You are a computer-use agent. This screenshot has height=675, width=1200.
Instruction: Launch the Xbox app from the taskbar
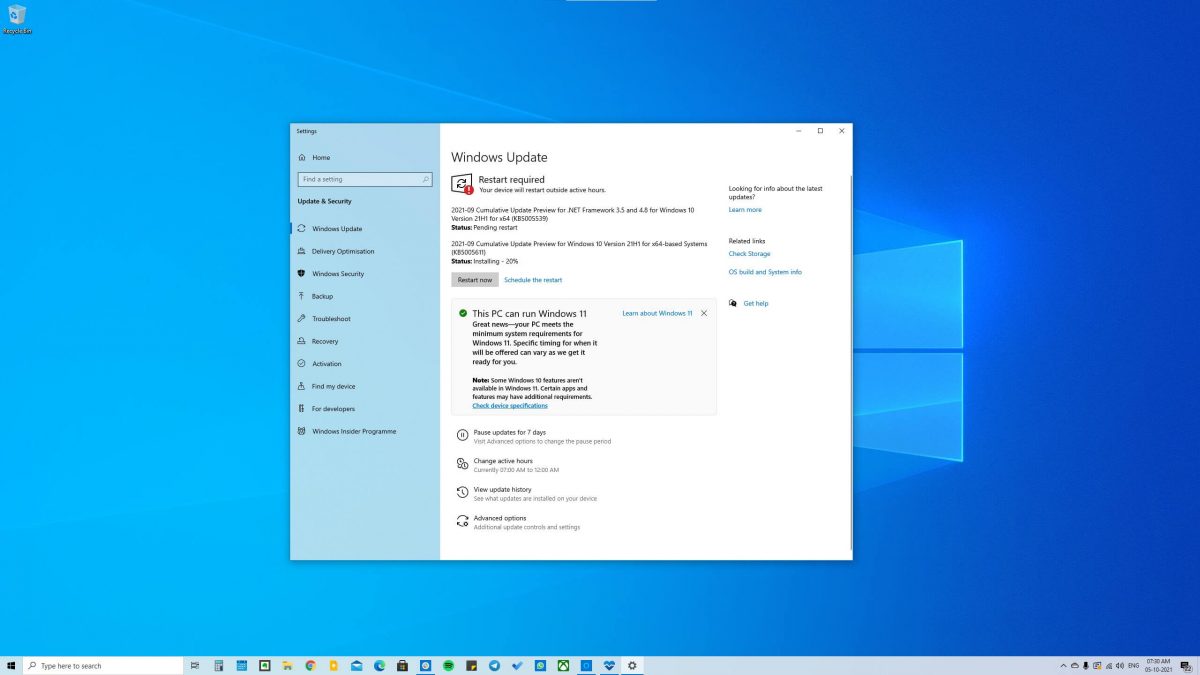pos(563,664)
